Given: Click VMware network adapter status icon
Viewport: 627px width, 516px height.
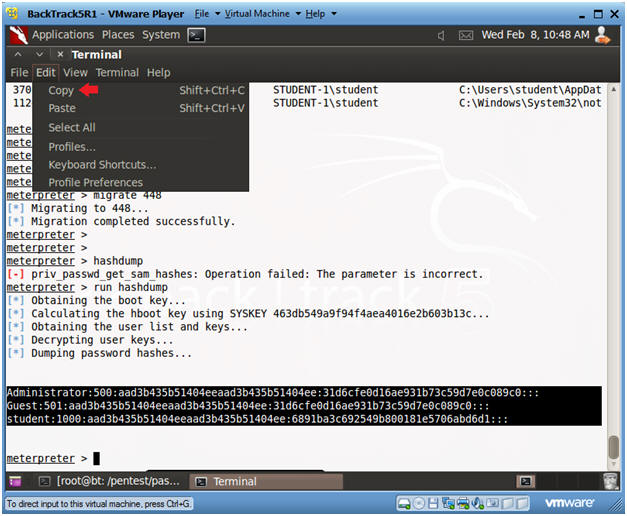Looking at the screenshot, I should pyautogui.click(x=448, y=503).
